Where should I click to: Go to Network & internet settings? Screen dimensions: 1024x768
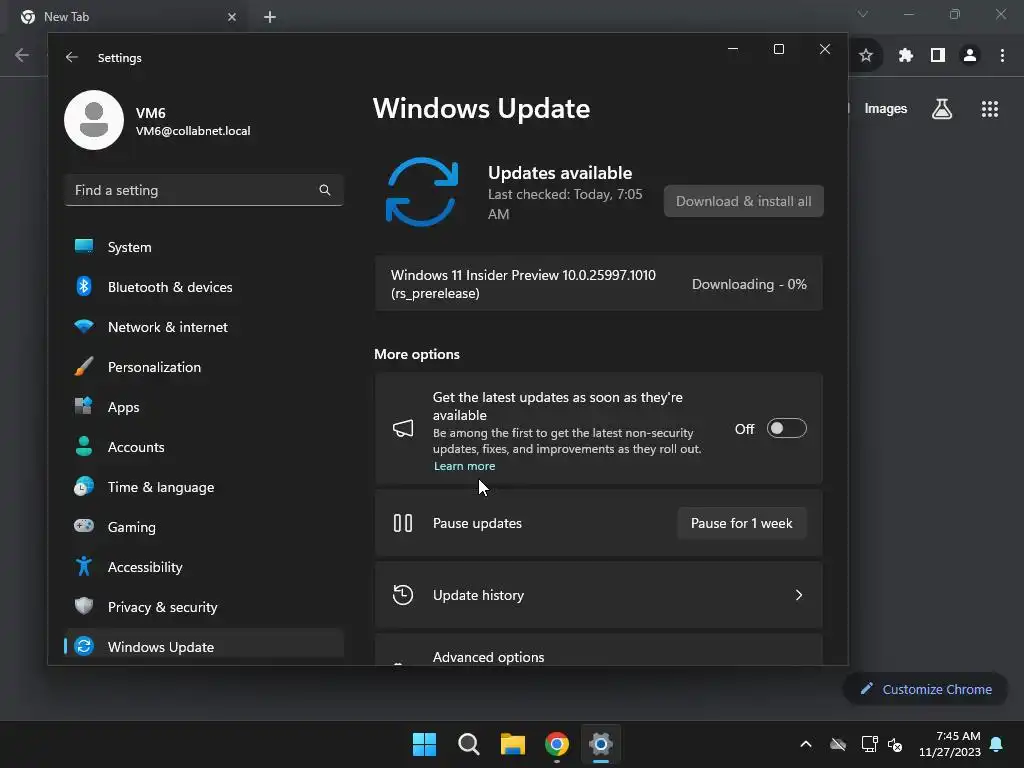click(204, 327)
